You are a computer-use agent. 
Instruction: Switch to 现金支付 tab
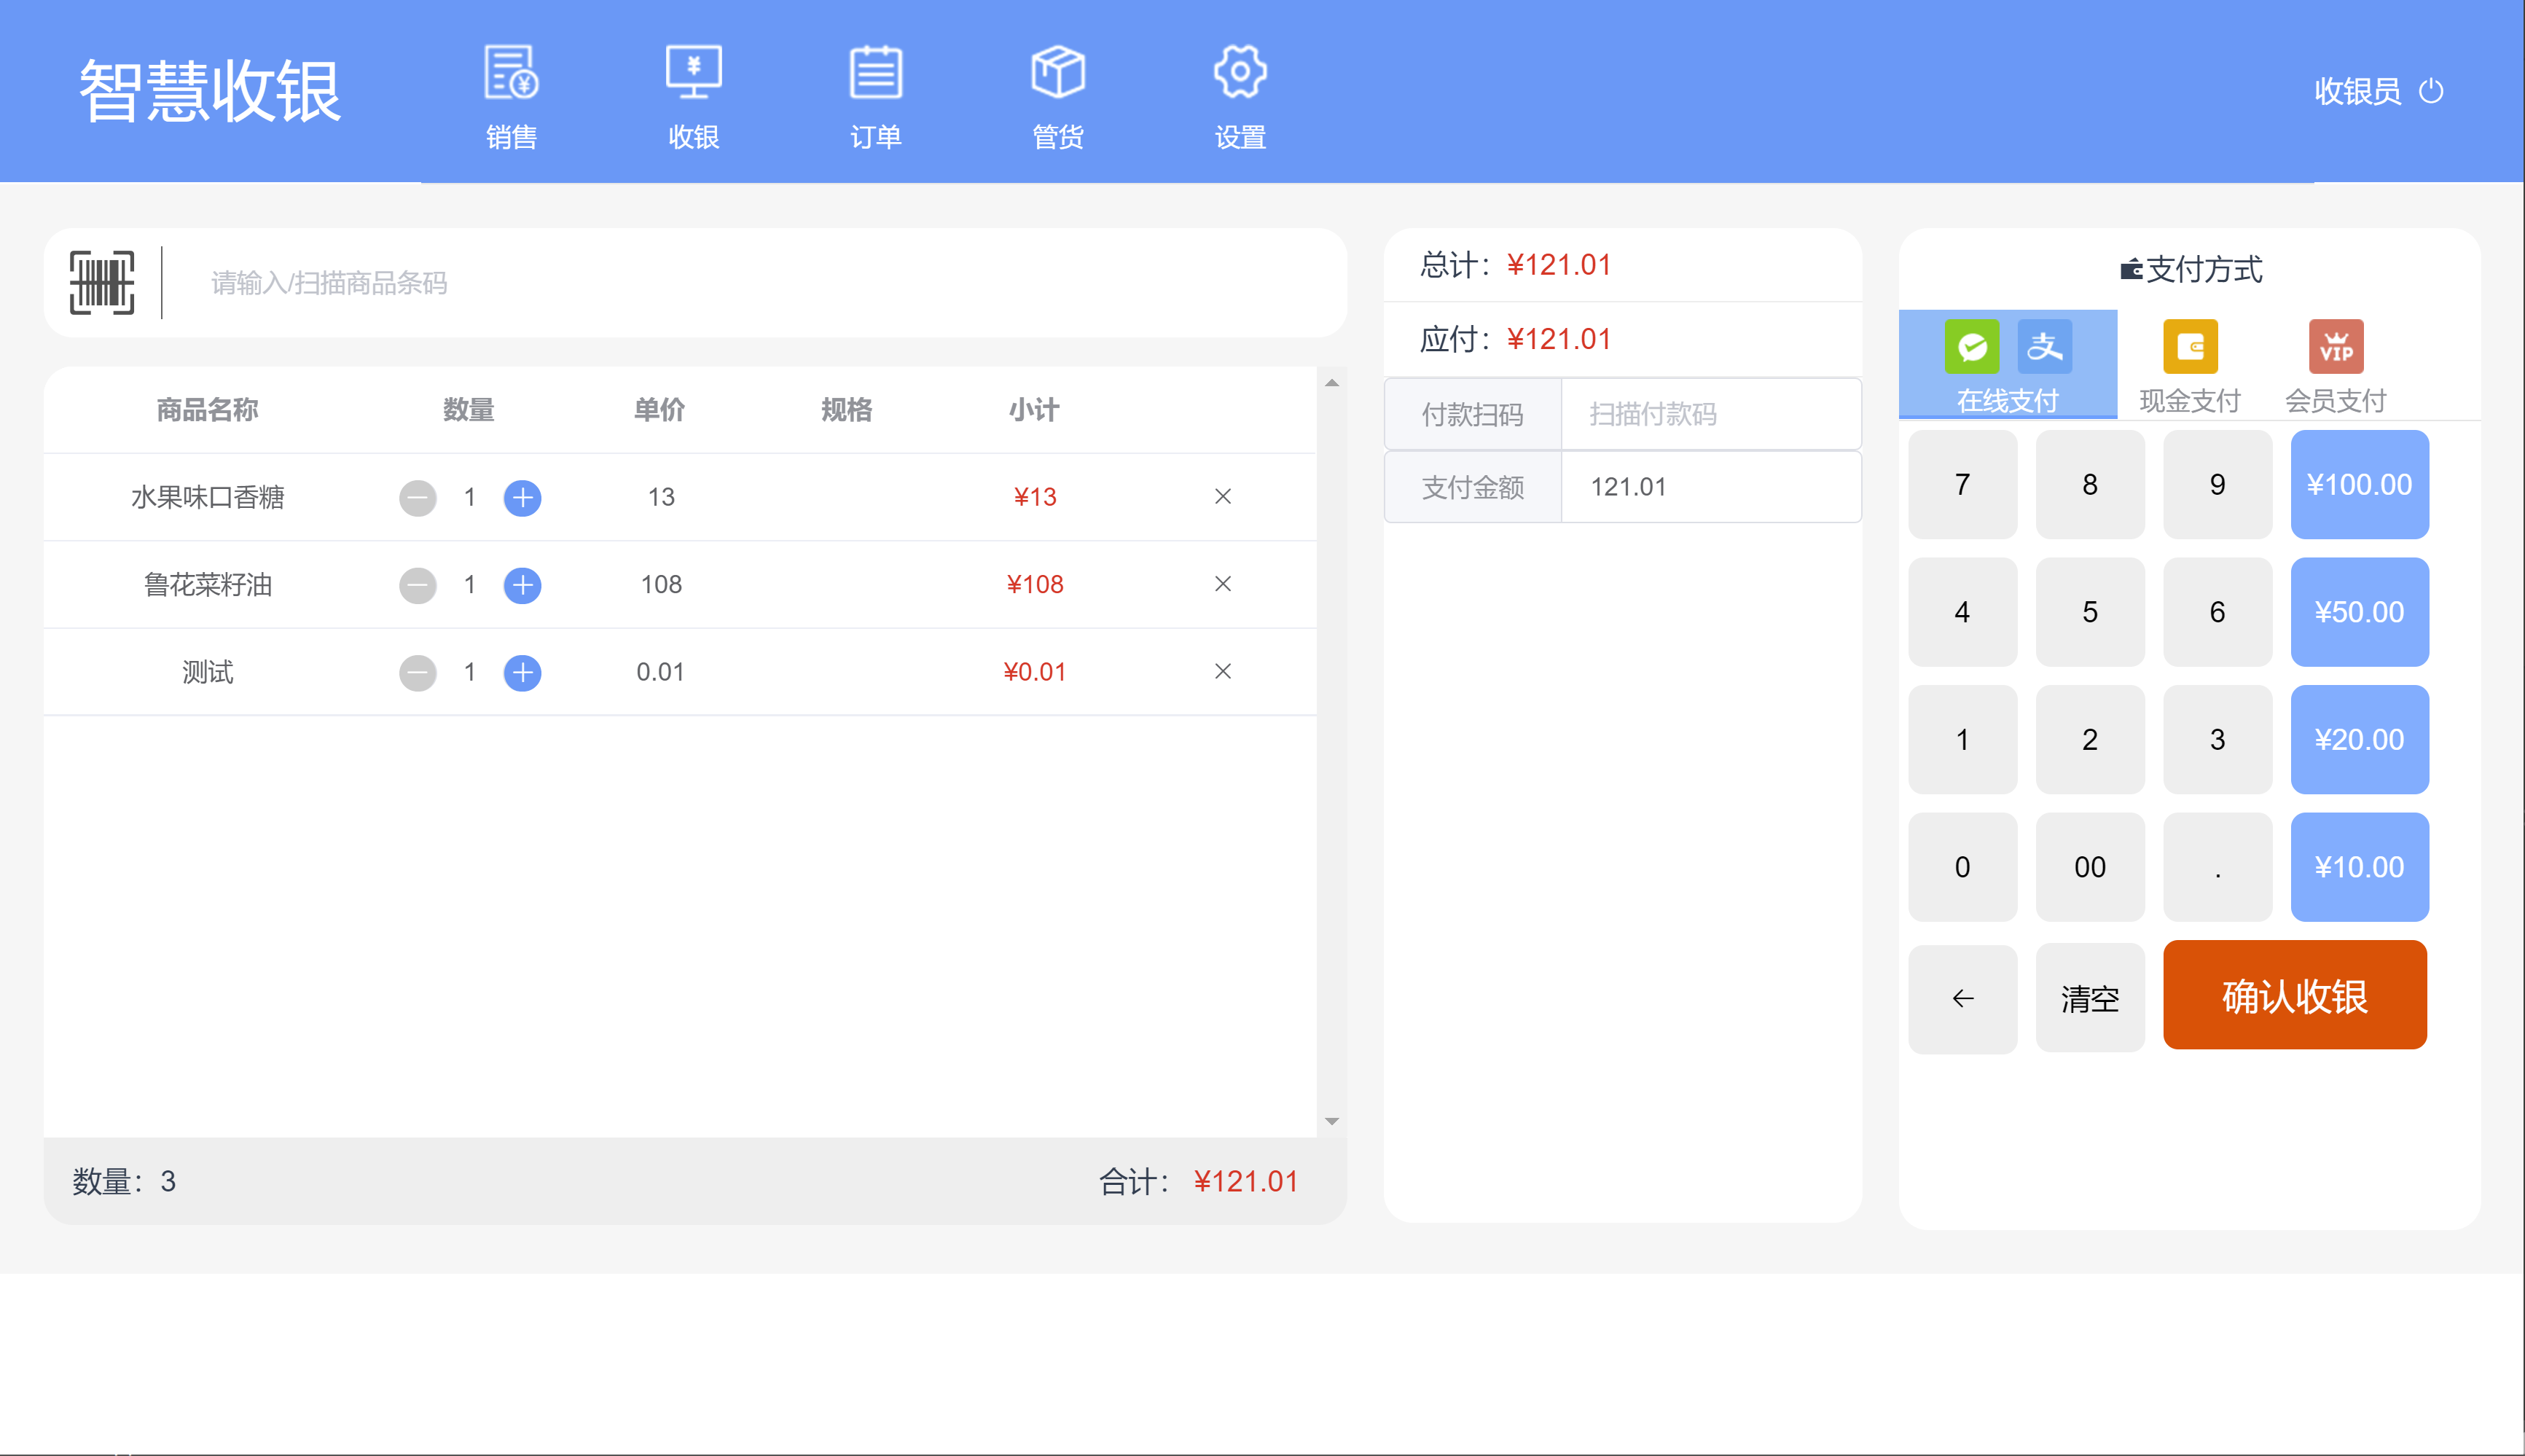[2190, 364]
